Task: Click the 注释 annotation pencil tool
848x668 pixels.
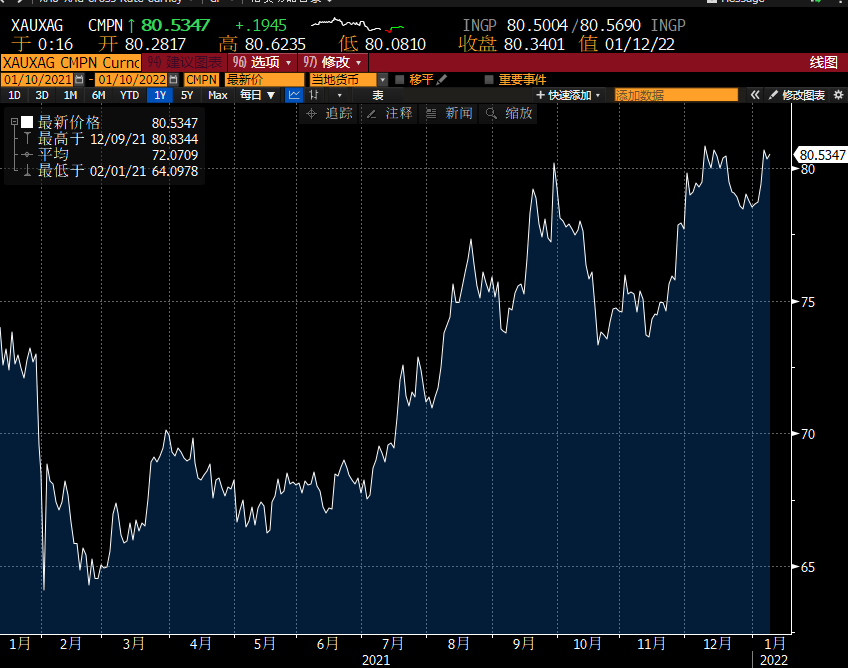Action: 389,114
